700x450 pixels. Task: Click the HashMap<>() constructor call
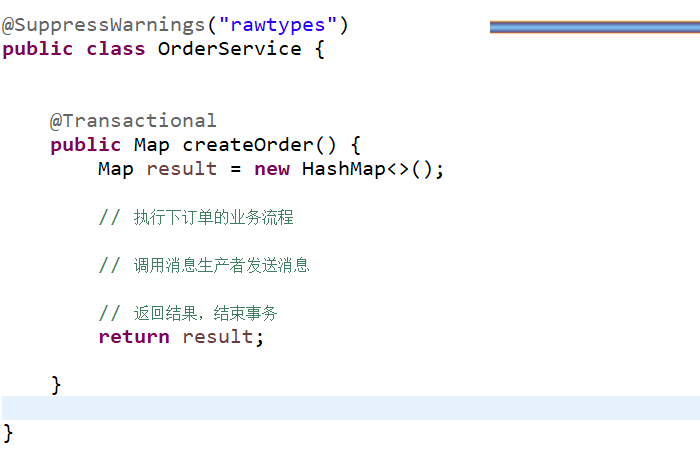click(367, 169)
